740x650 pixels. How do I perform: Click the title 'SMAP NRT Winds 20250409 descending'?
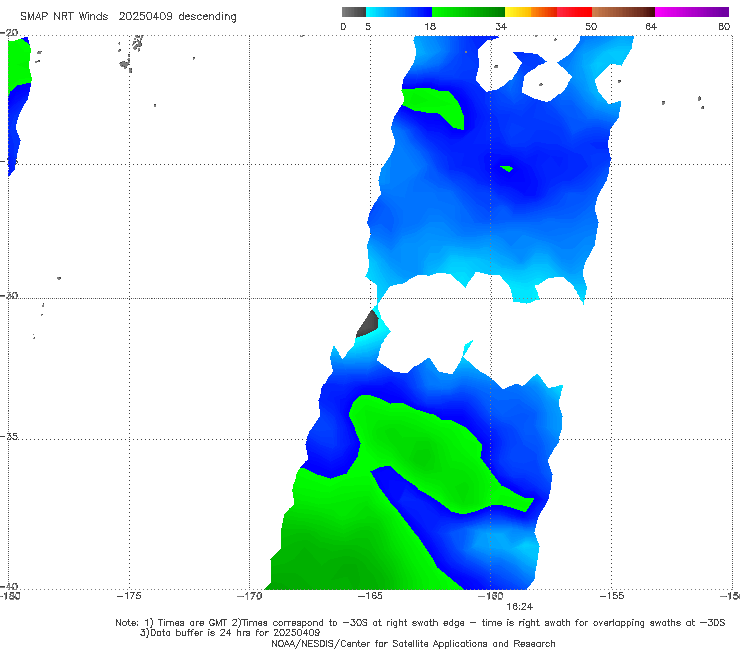click(128, 16)
